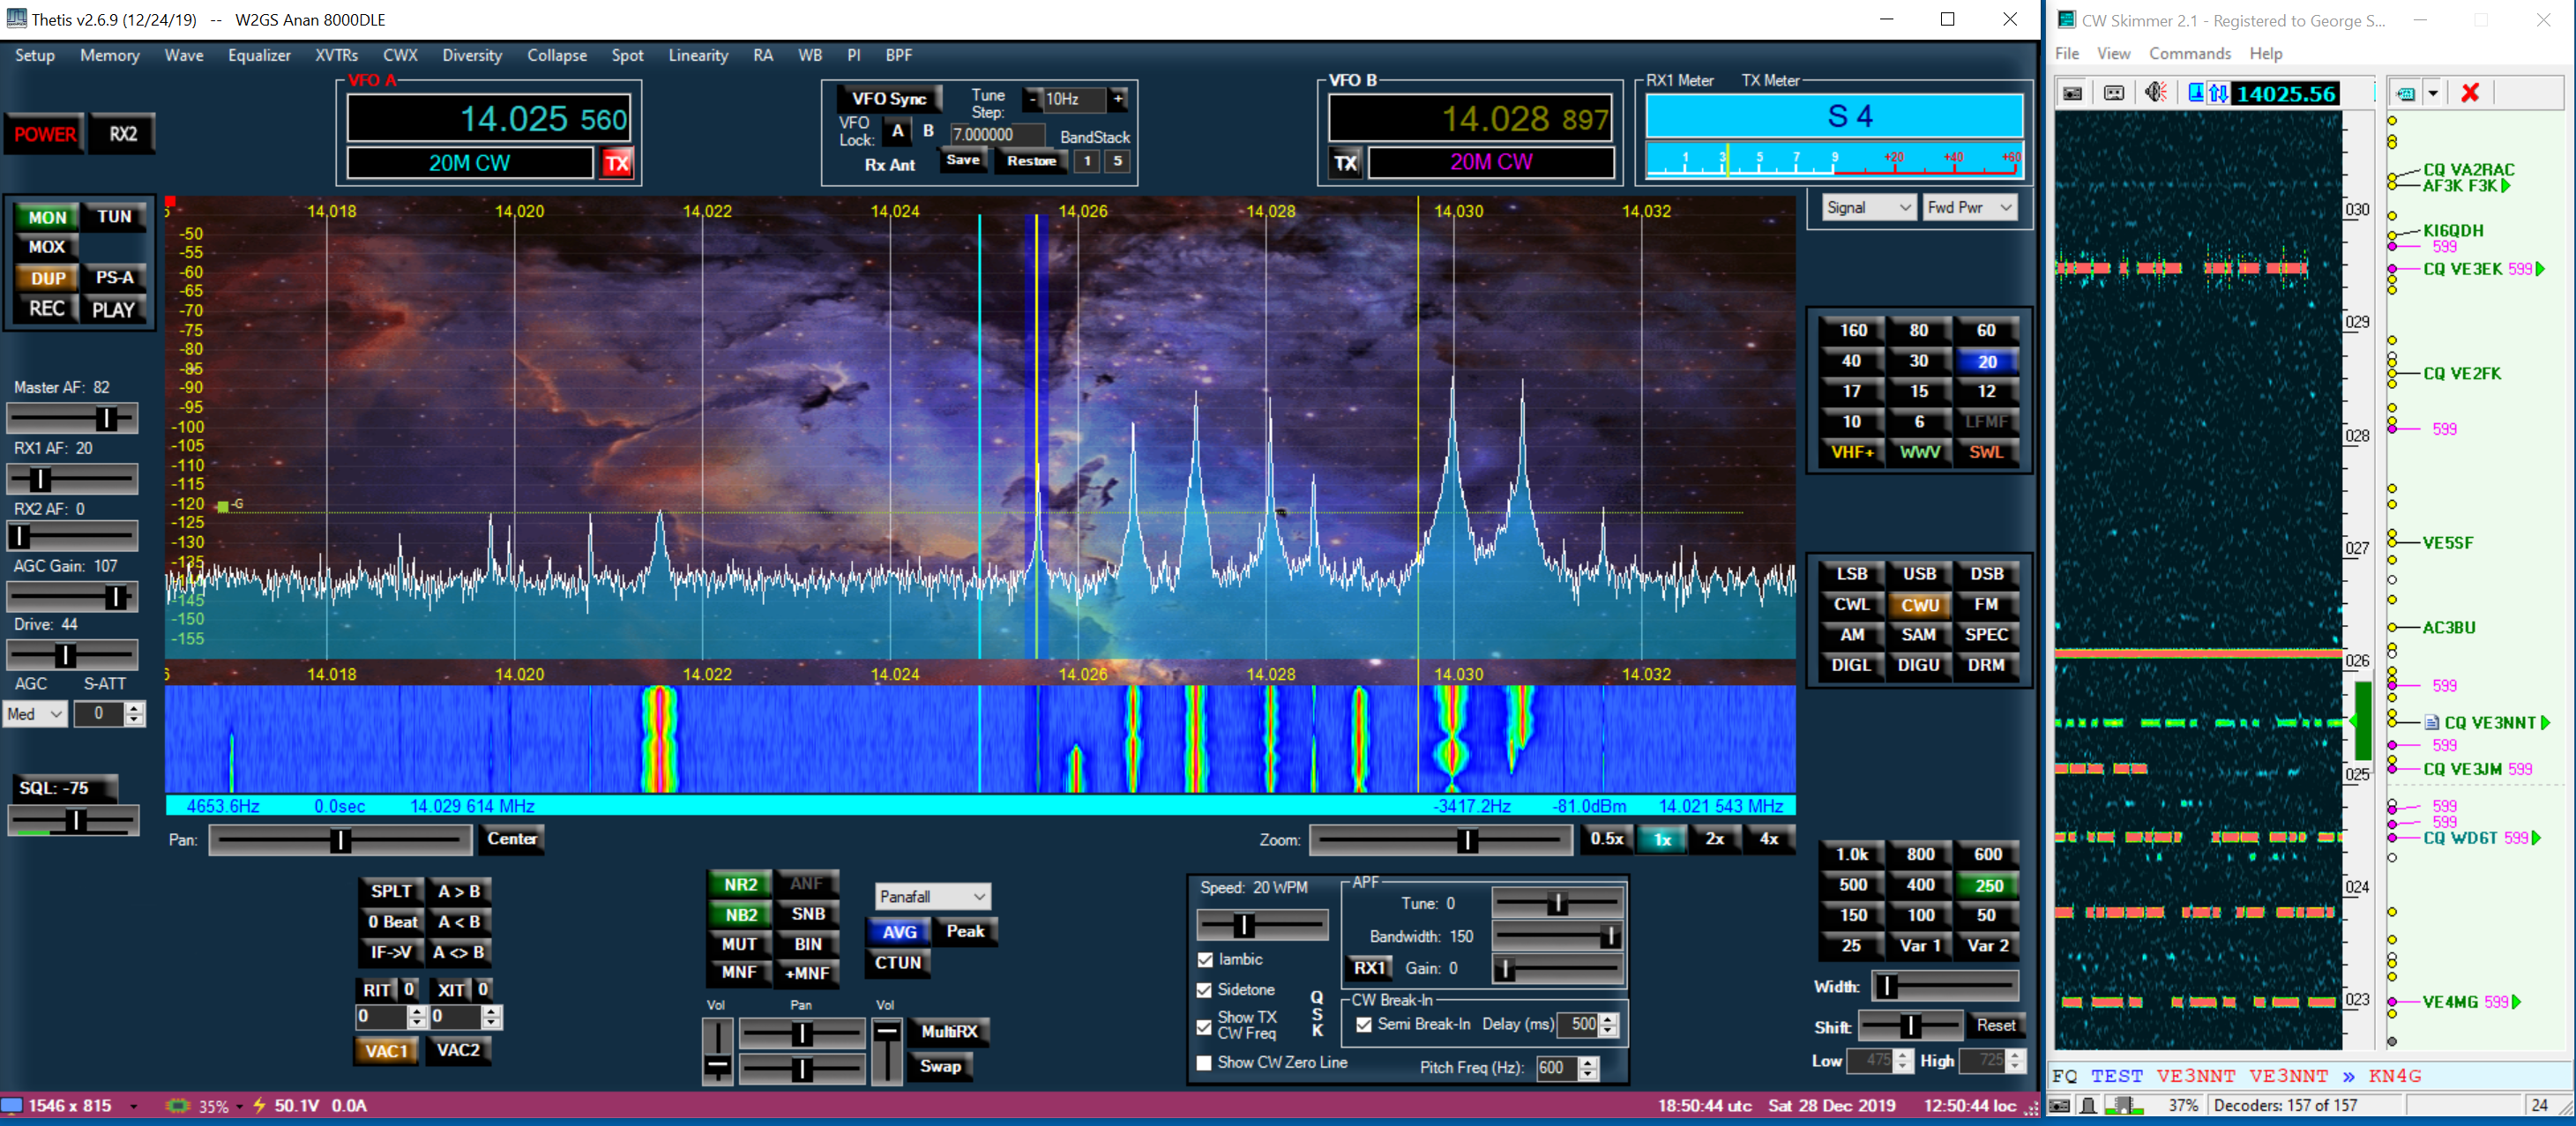
Task: Click the blue up-down arrows frequency icon
Action: point(2218,93)
